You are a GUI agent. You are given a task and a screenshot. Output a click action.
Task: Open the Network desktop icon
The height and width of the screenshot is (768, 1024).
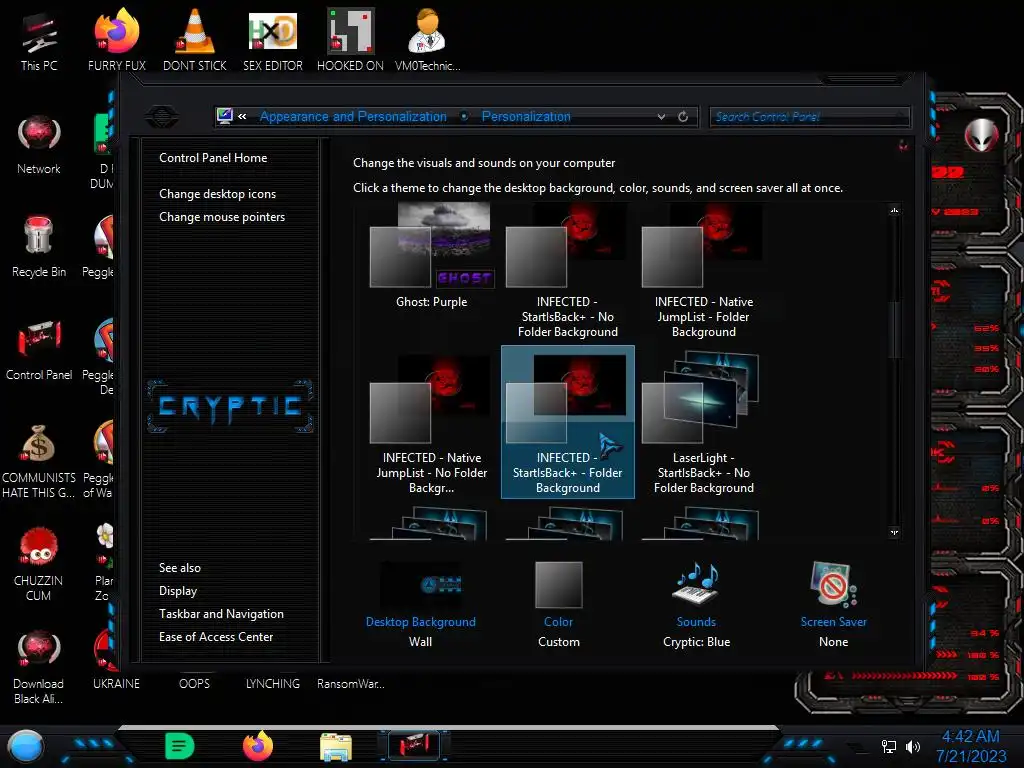[x=39, y=144]
